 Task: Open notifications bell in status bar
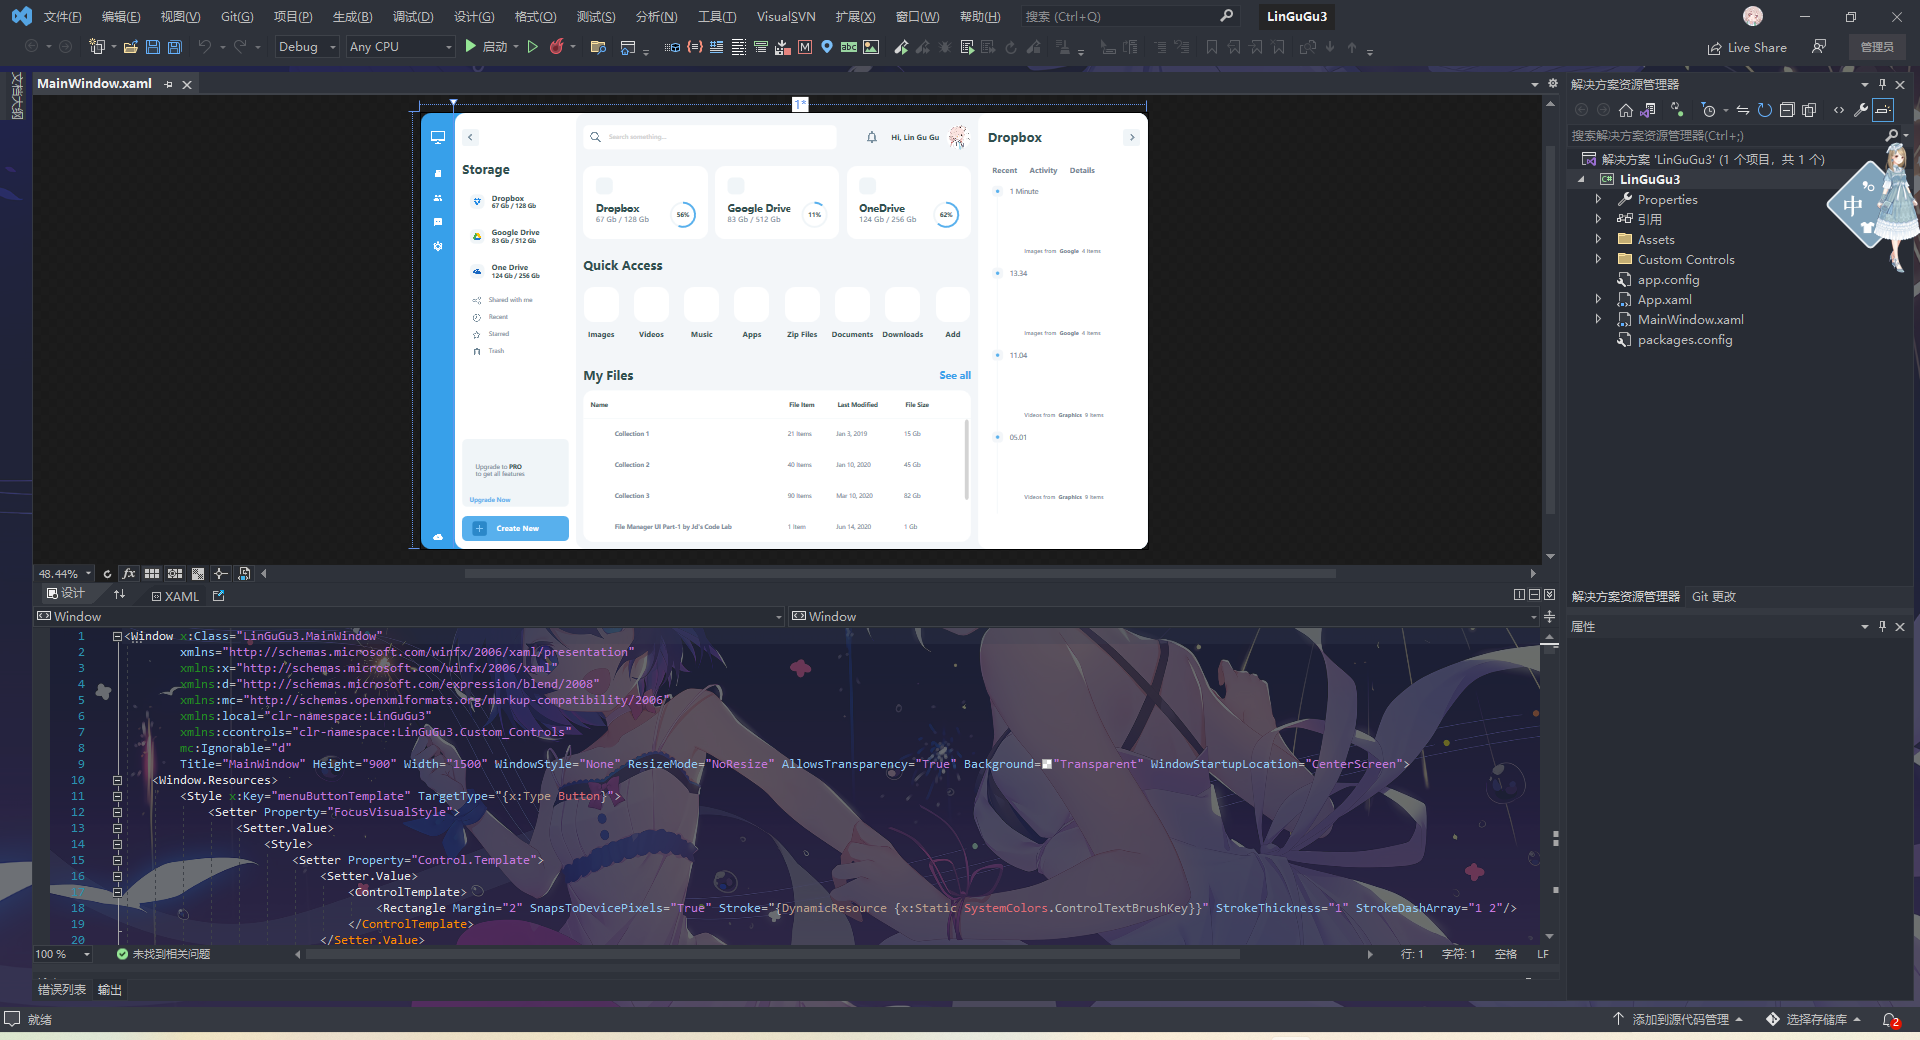point(1891,1020)
